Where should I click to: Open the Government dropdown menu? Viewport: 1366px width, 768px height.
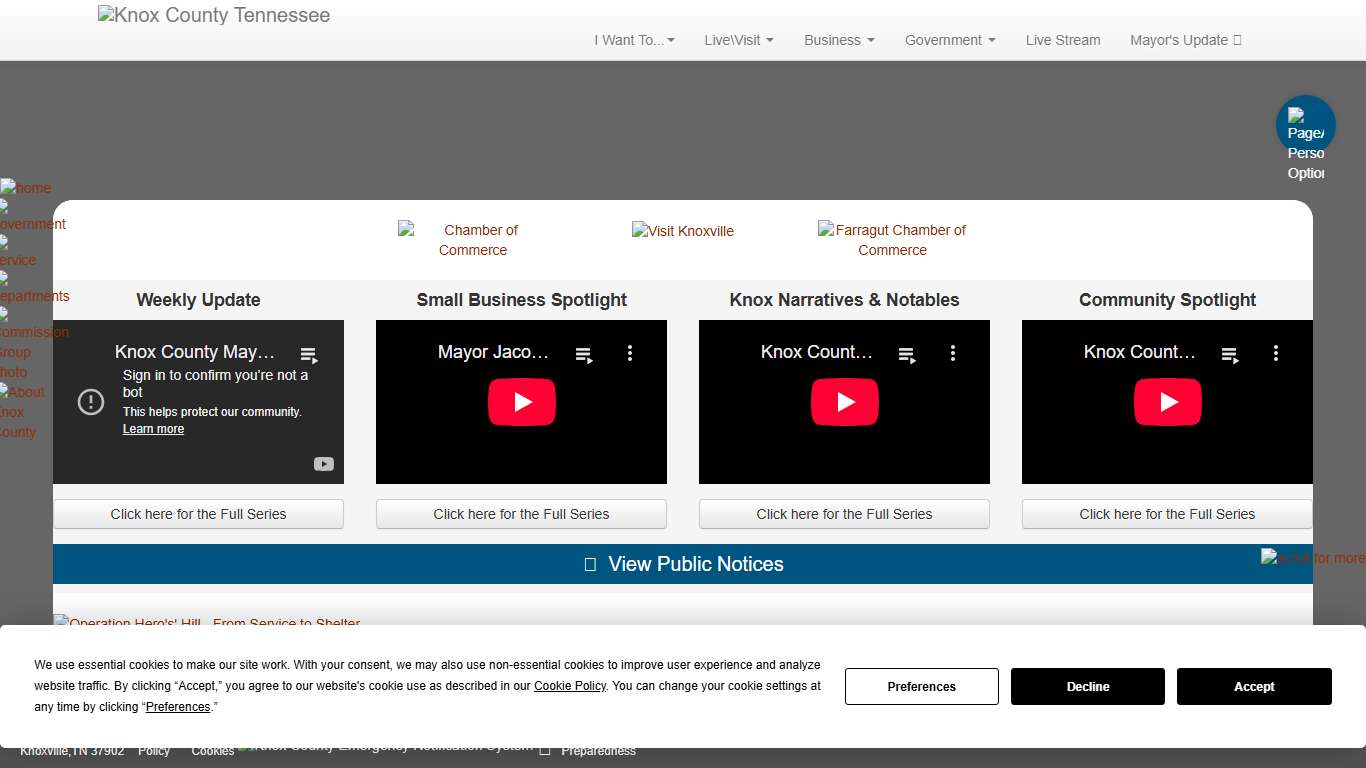point(949,40)
